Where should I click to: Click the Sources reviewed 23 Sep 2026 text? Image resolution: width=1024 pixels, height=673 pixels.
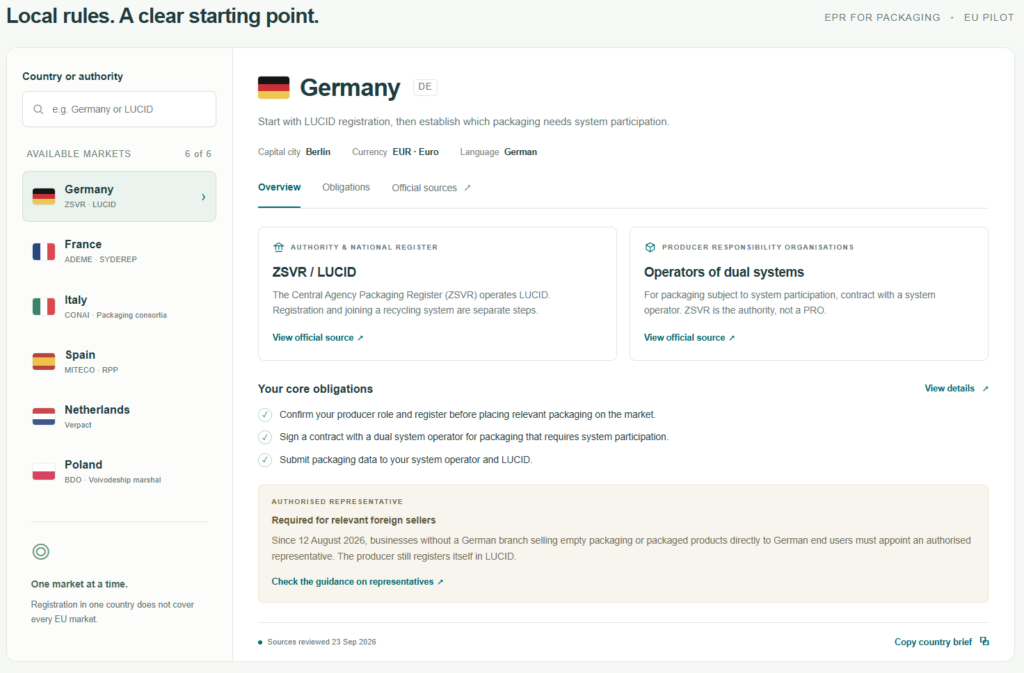(x=321, y=642)
